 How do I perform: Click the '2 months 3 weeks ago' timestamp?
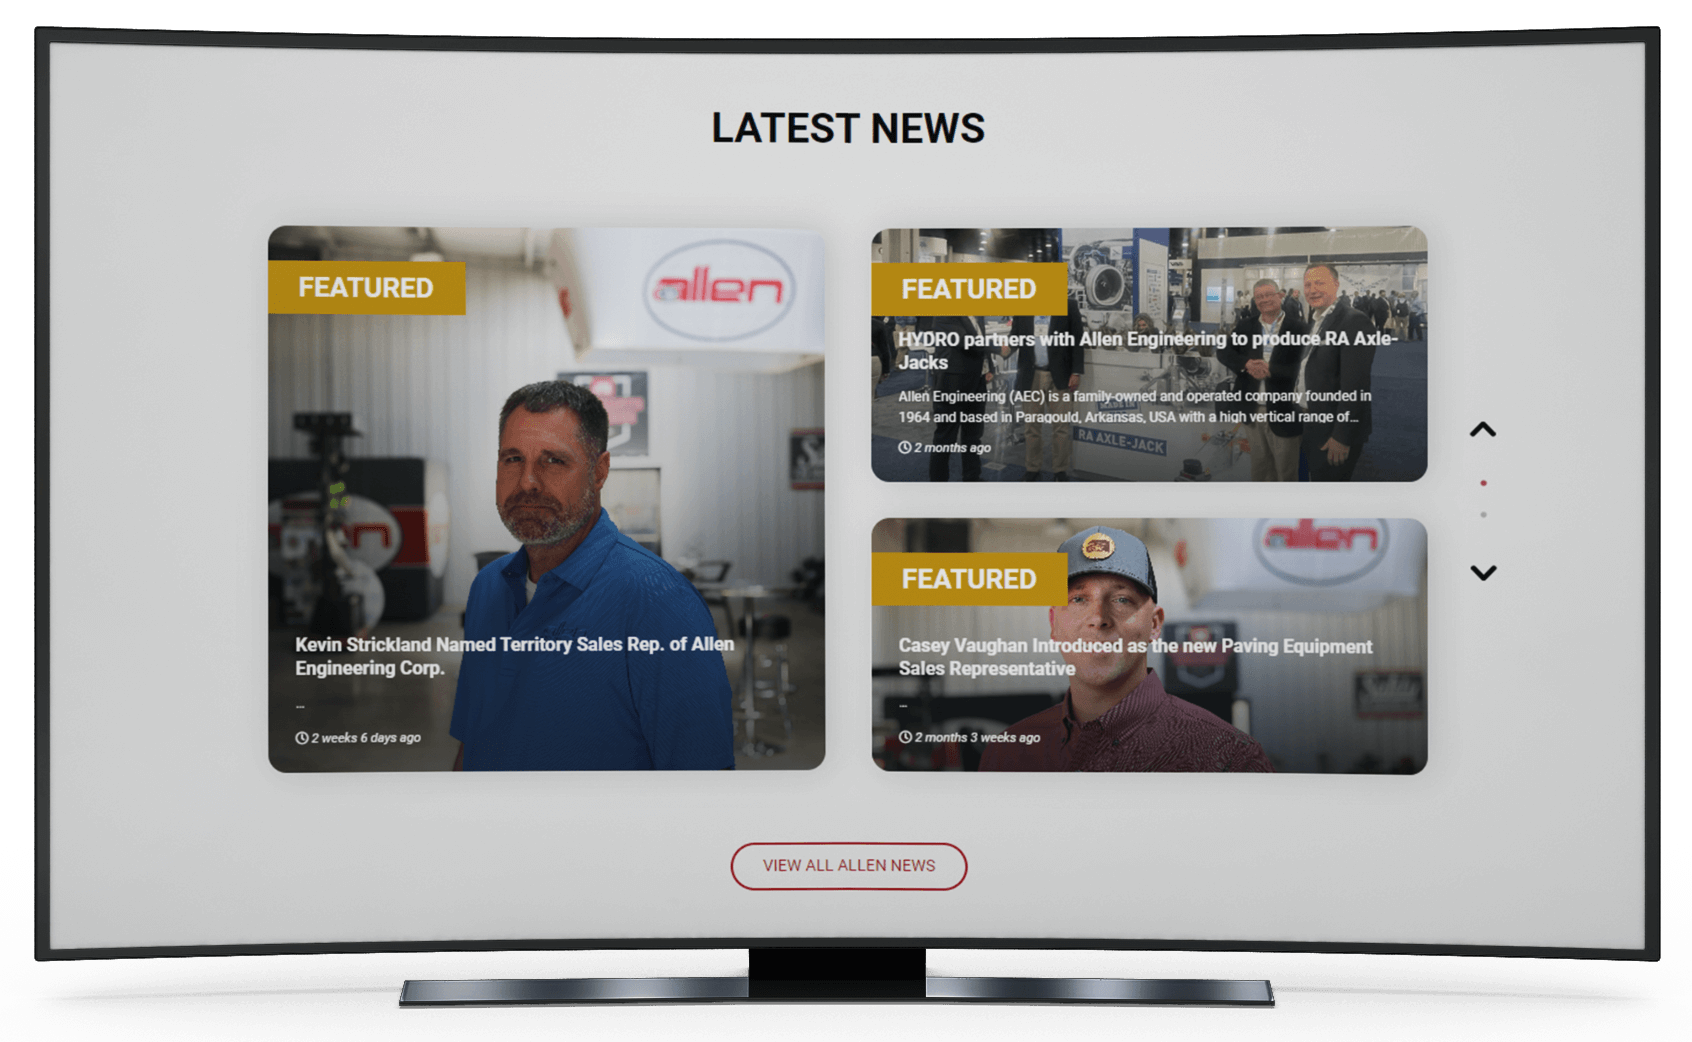[x=977, y=737]
